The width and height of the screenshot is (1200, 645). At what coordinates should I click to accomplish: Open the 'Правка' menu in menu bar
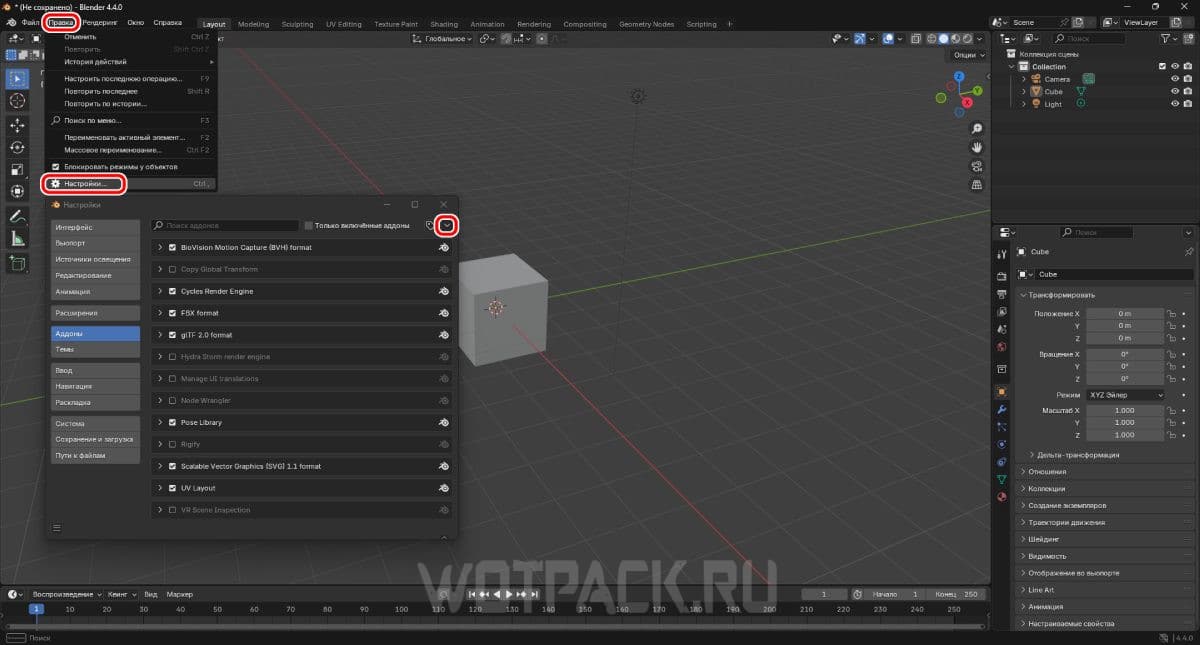point(61,22)
